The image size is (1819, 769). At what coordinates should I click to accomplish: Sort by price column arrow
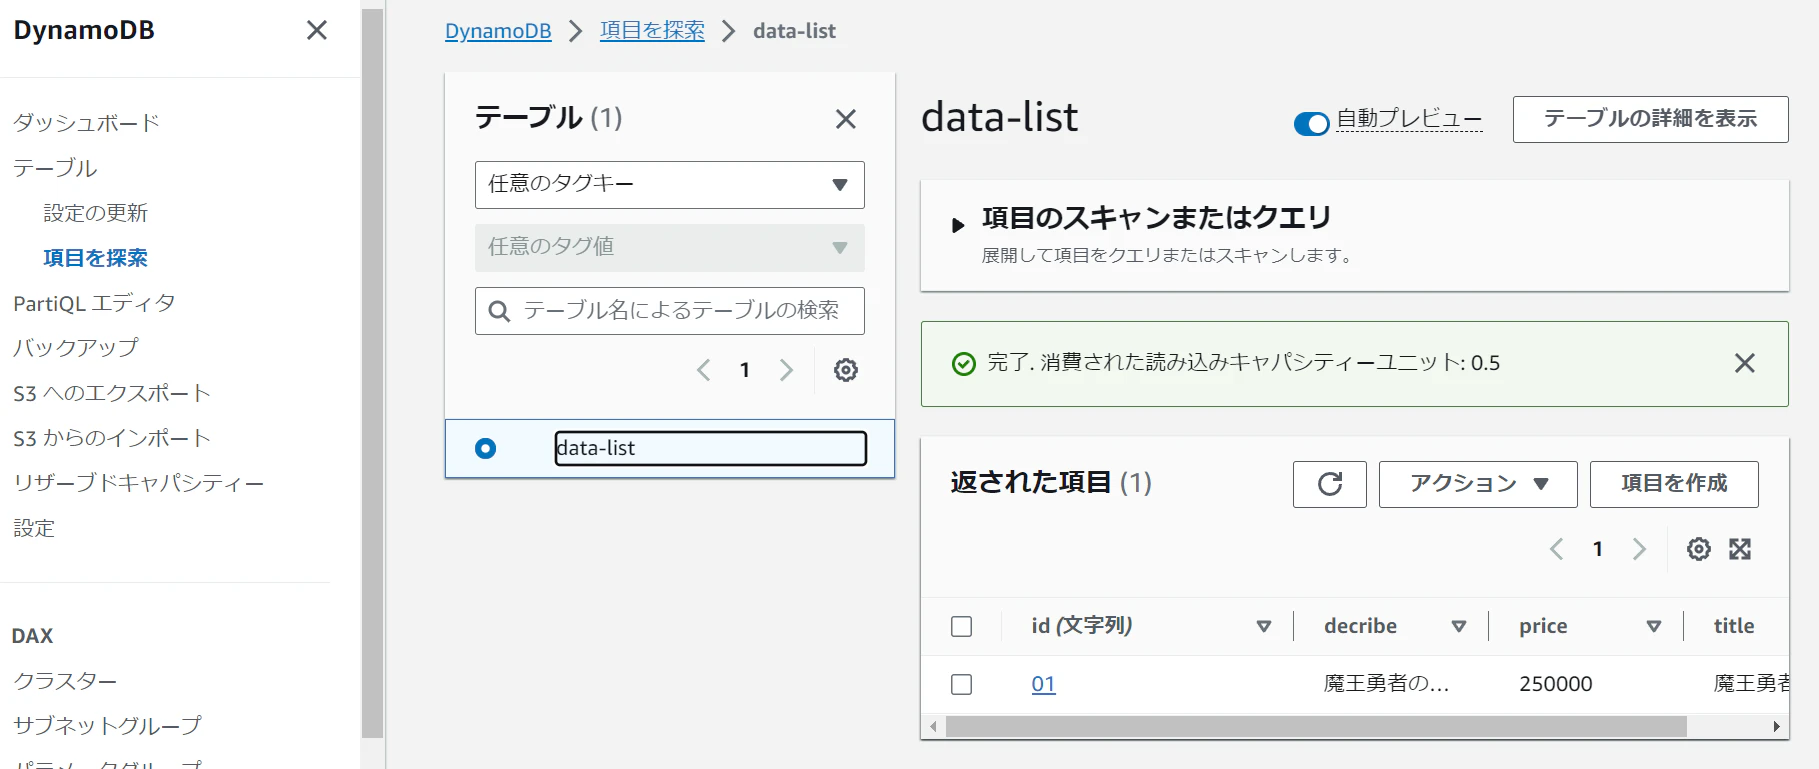click(x=1654, y=626)
